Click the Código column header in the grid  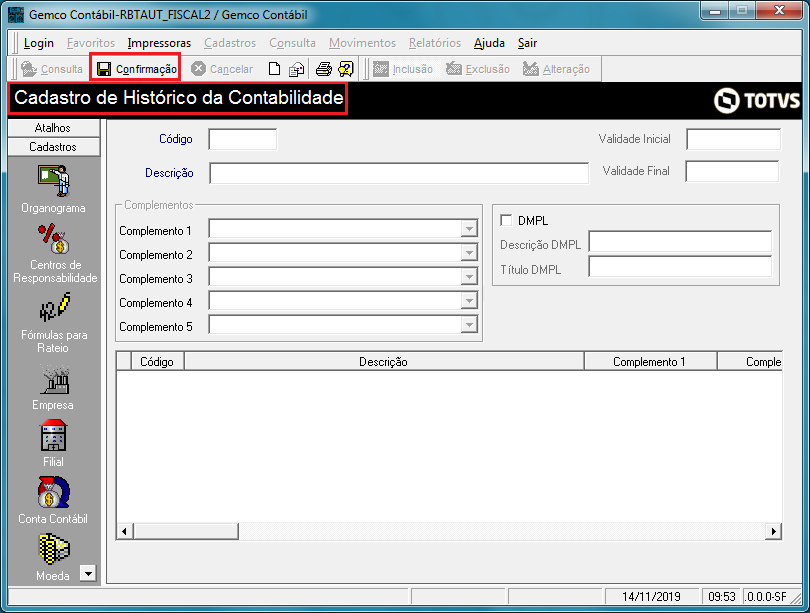click(157, 361)
